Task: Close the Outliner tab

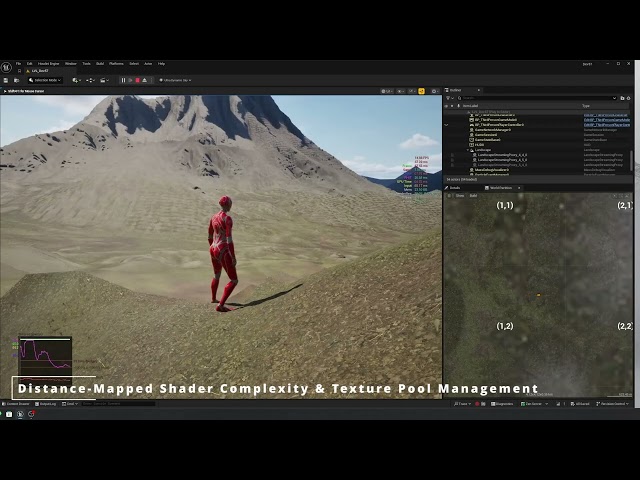Action: coord(479,90)
